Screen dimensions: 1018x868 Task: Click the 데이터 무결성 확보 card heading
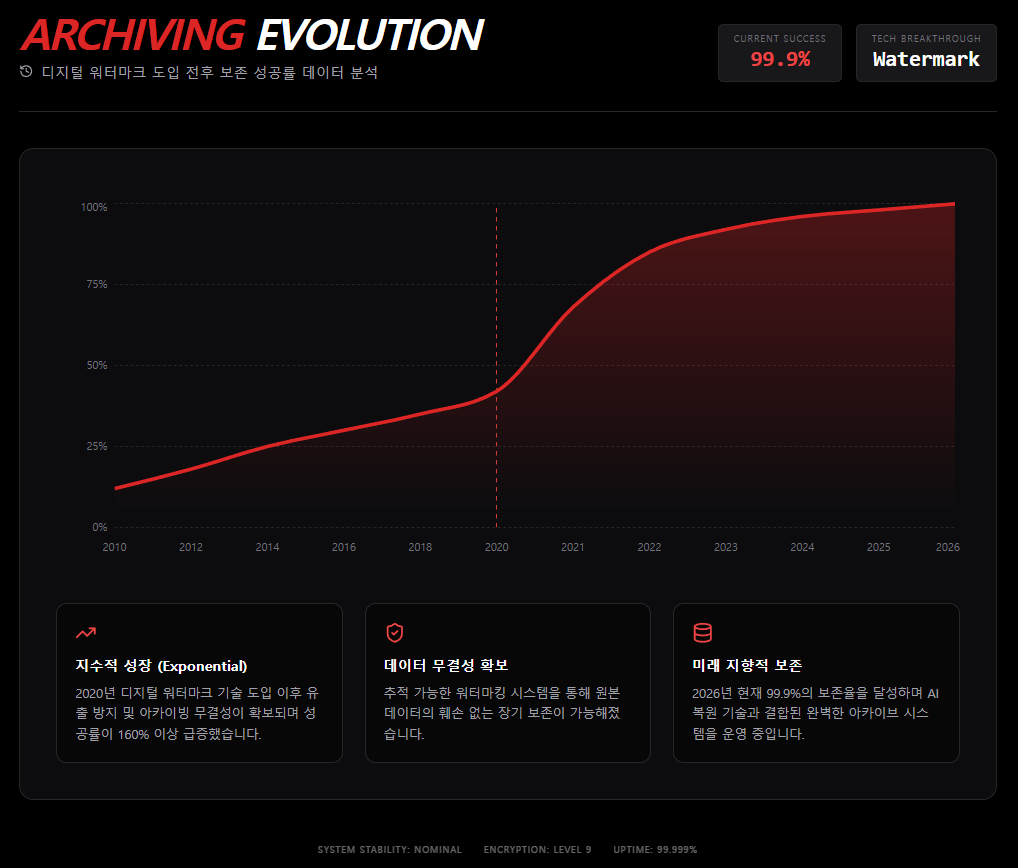click(x=449, y=664)
